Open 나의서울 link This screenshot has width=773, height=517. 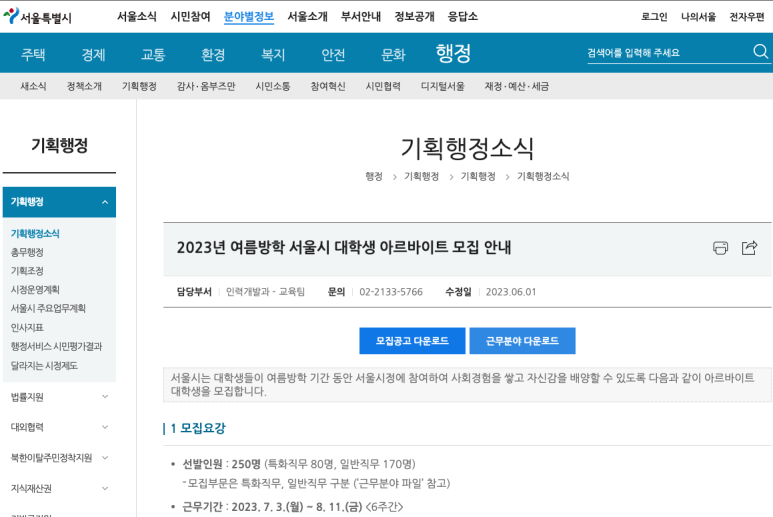point(698,17)
